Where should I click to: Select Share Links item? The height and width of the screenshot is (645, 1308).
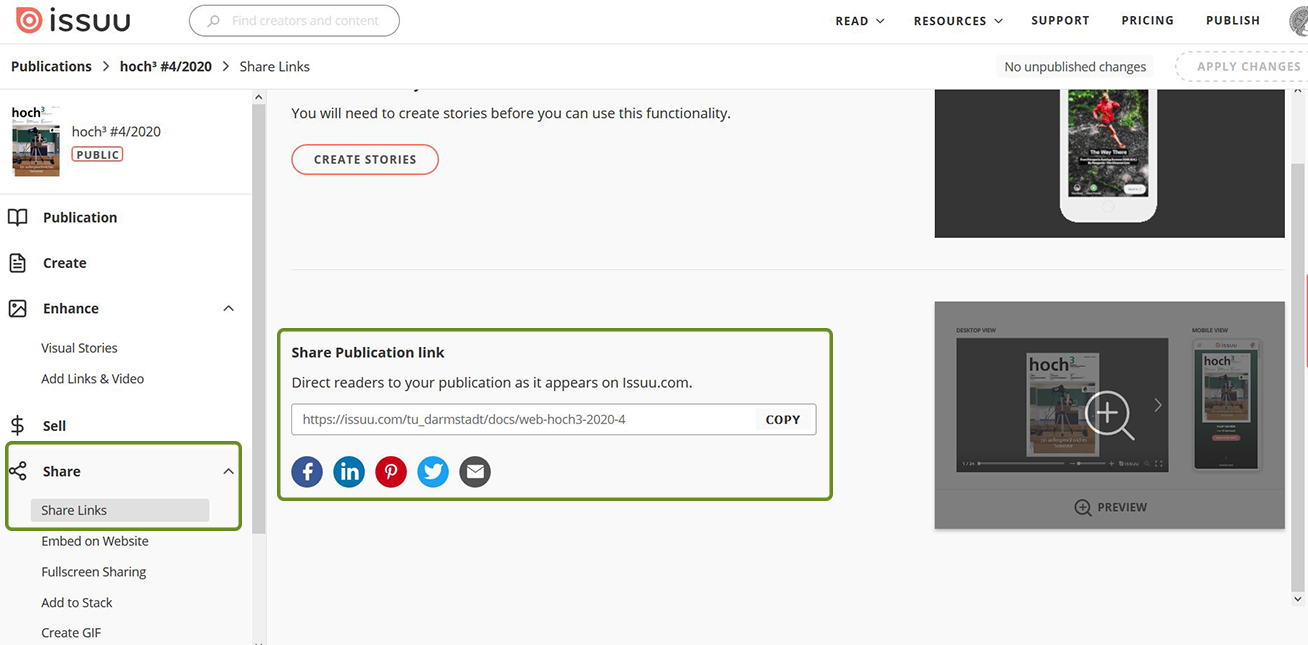(x=120, y=510)
